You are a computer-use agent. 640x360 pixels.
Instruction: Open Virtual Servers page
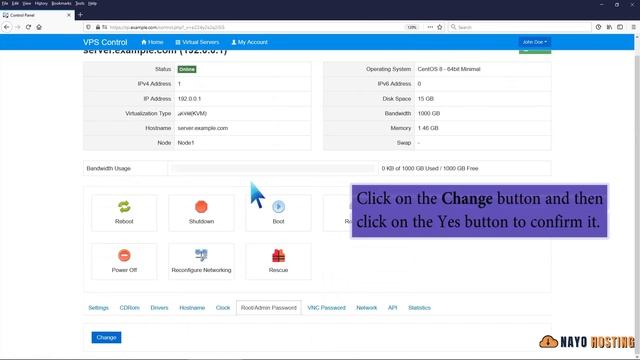pyautogui.click(x=197, y=42)
